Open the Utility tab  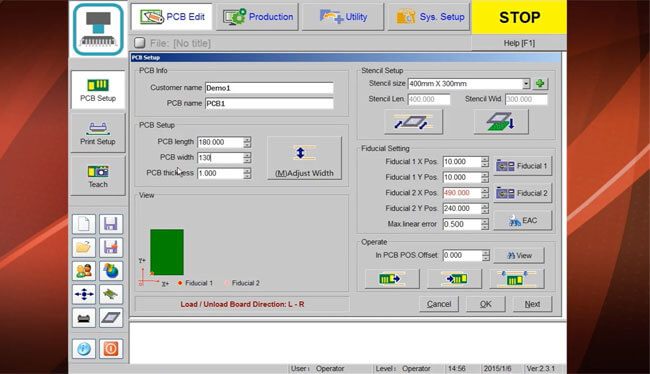[343, 17]
